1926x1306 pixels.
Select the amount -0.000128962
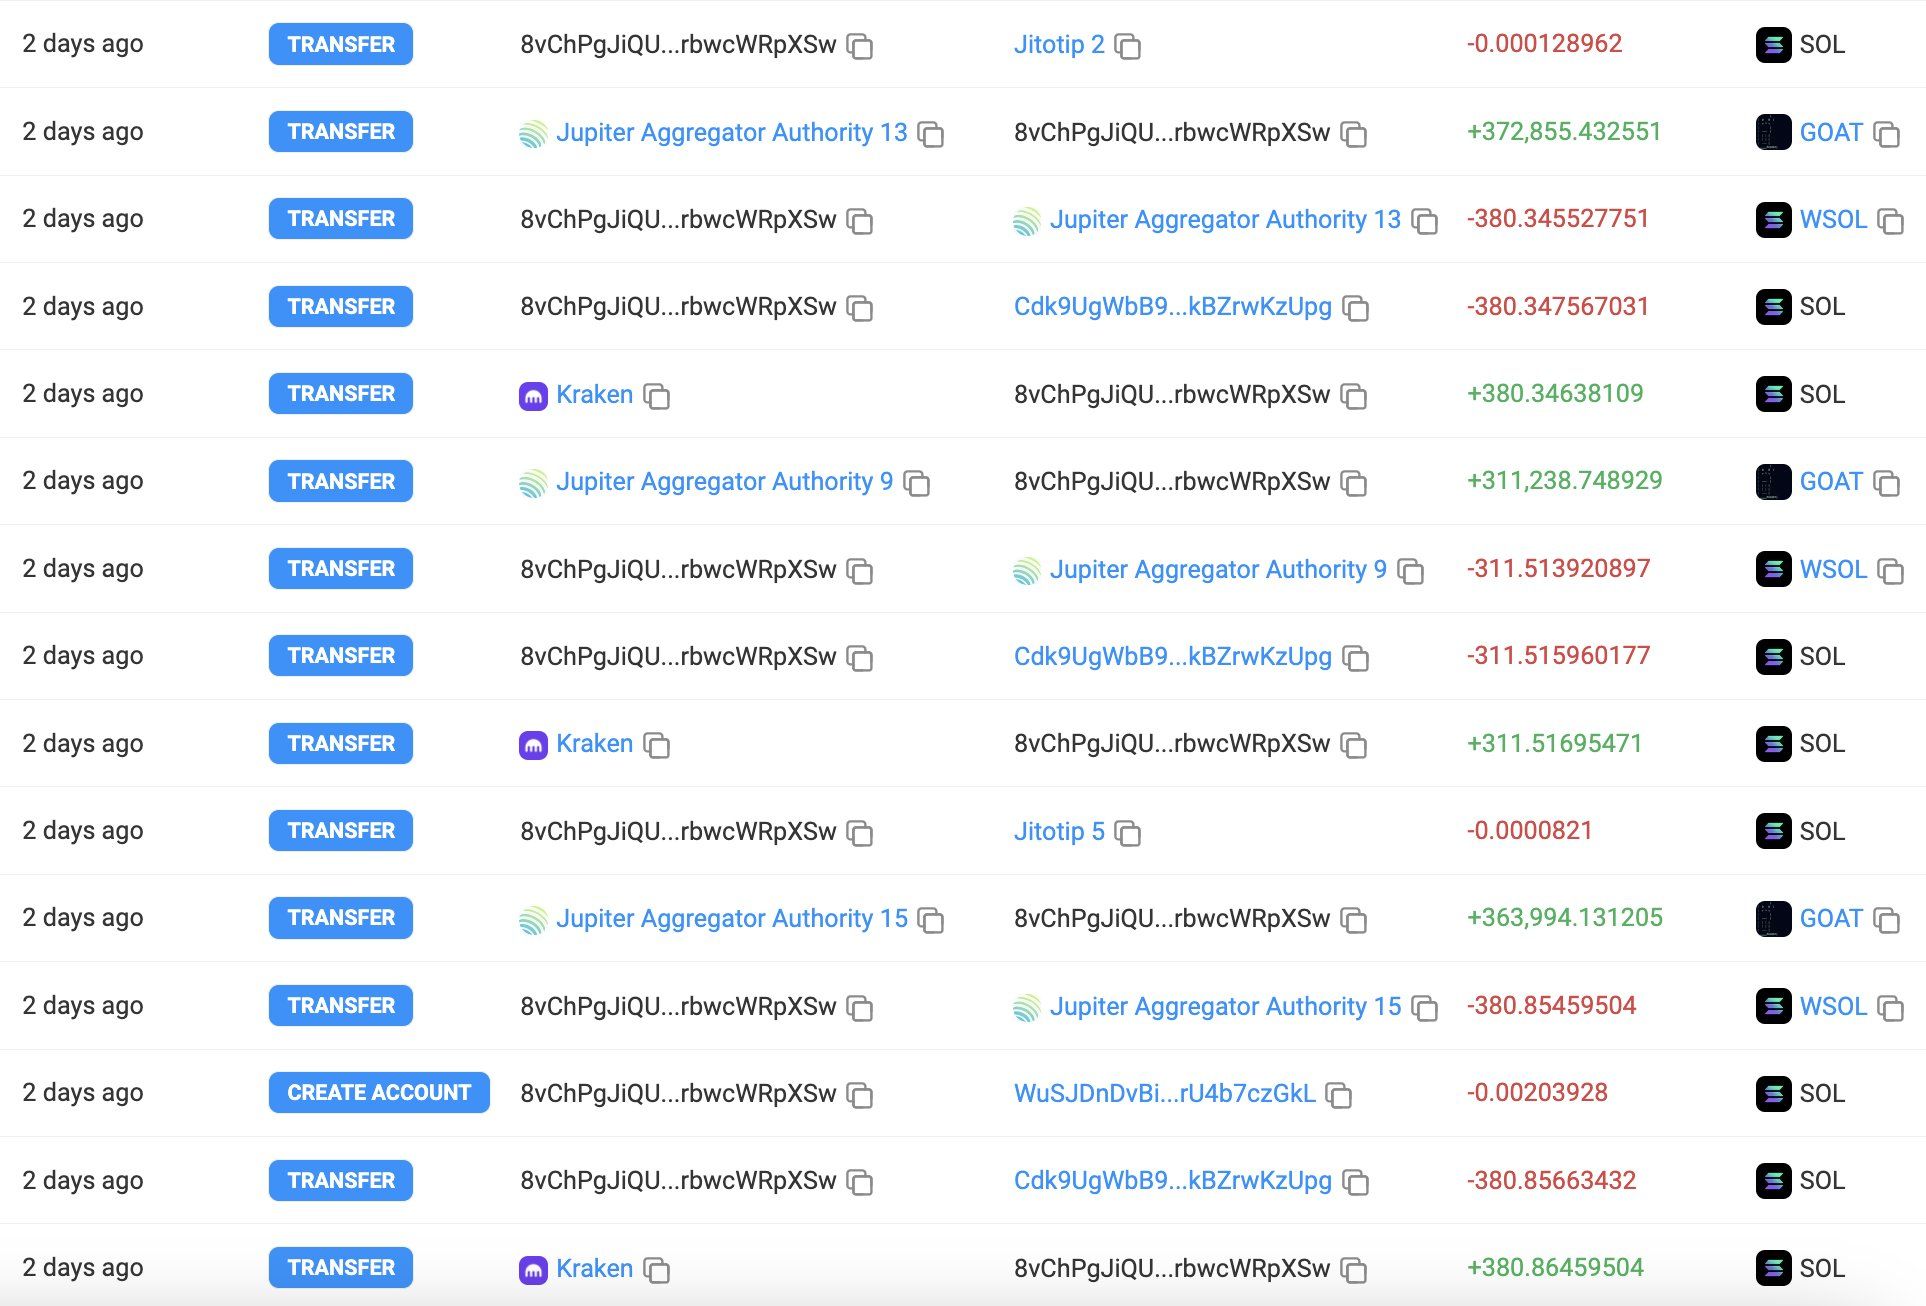point(1544,43)
